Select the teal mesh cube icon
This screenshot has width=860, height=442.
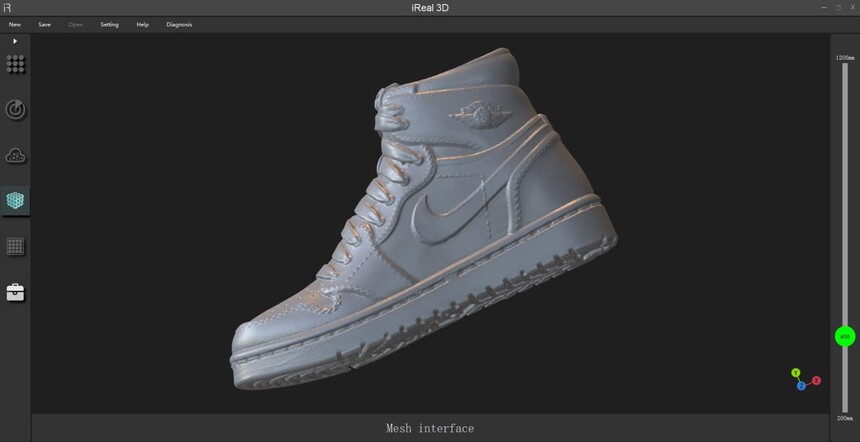(x=15, y=201)
